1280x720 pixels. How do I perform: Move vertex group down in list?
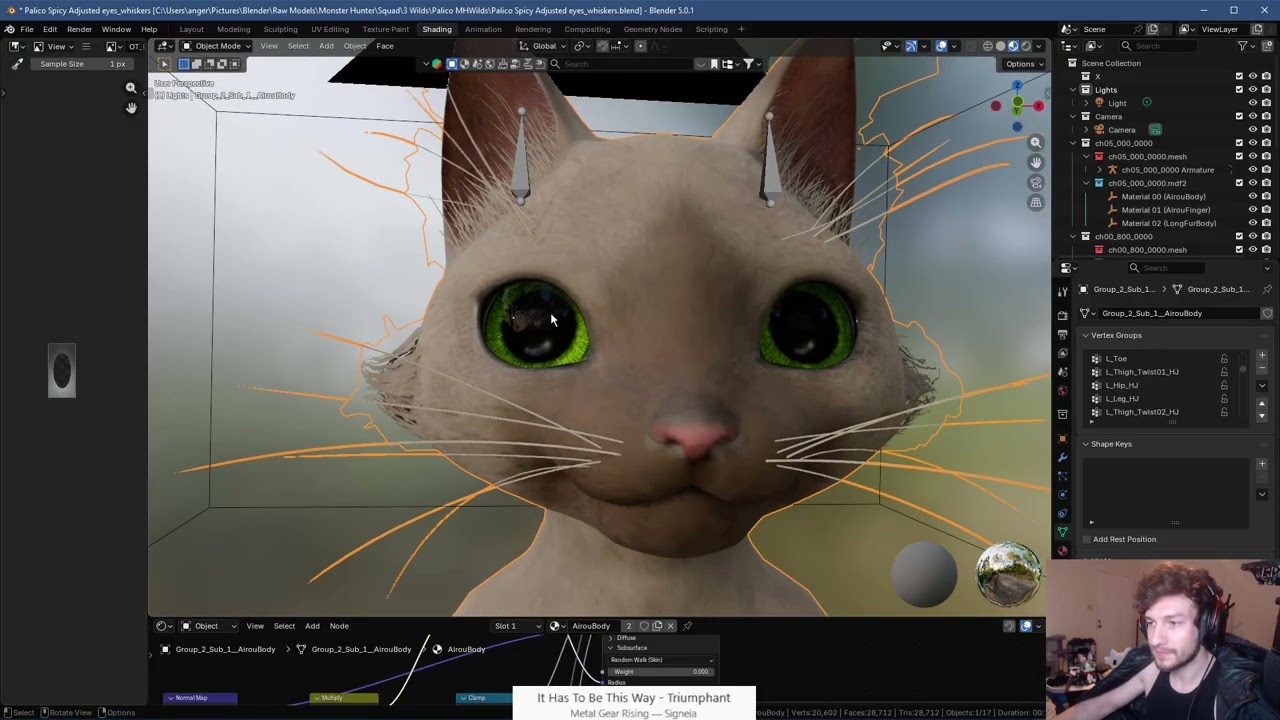[1262, 415]
